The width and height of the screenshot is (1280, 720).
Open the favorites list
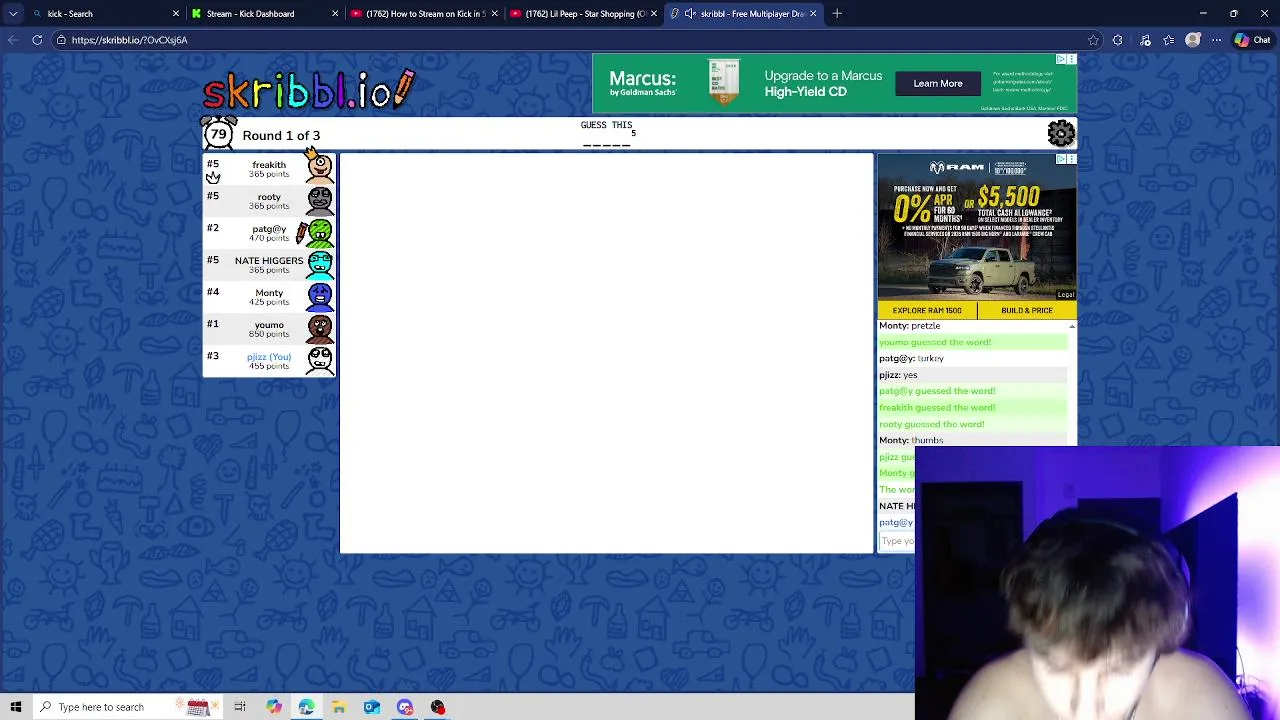1169,40
